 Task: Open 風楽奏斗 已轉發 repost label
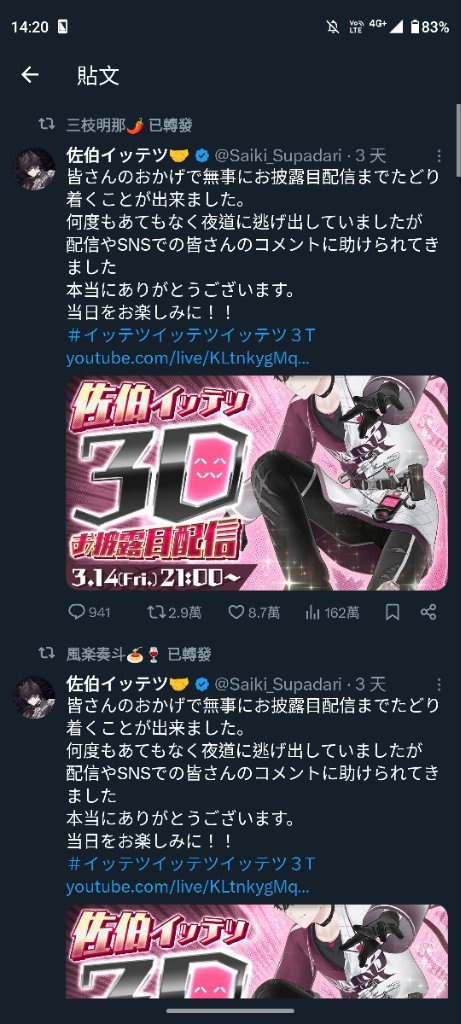139,653
